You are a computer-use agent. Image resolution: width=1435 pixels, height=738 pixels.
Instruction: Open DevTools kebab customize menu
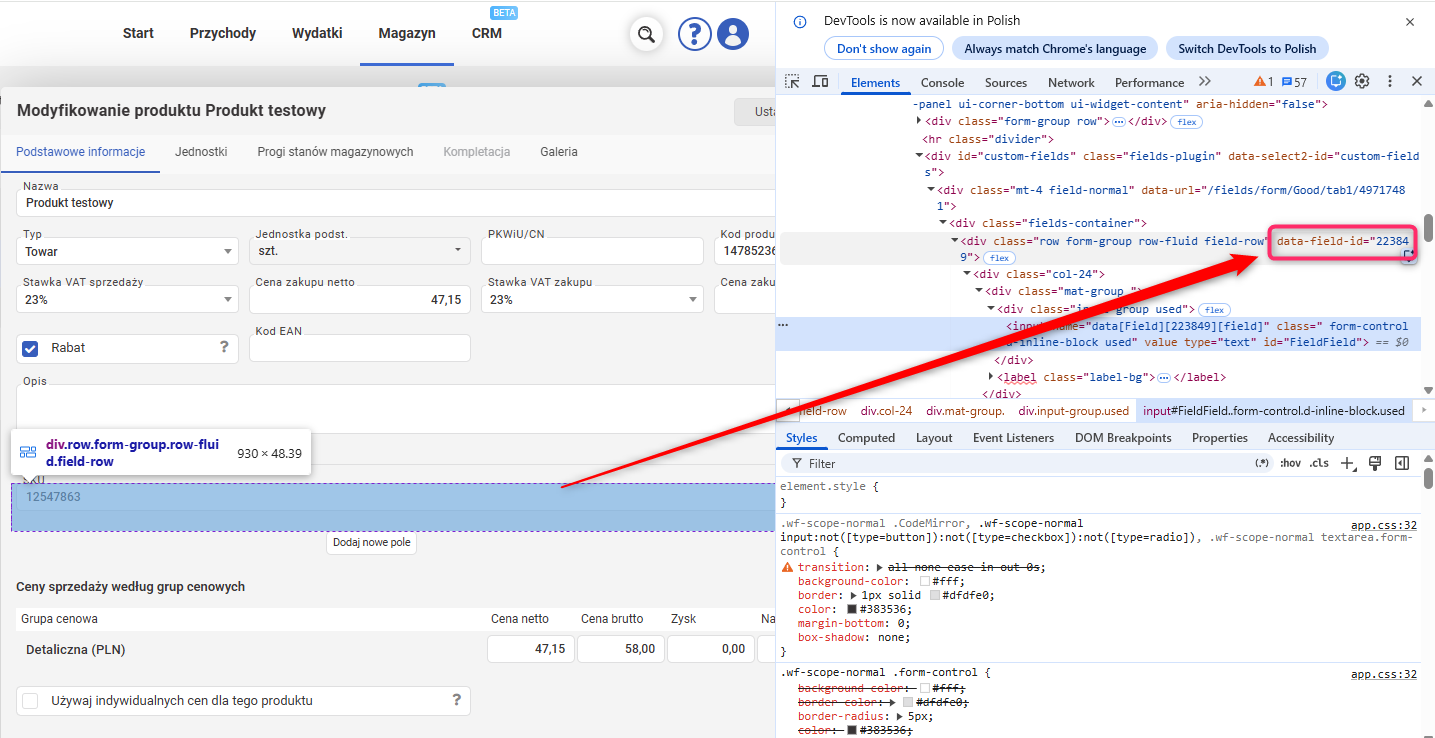click(1389, 82)
